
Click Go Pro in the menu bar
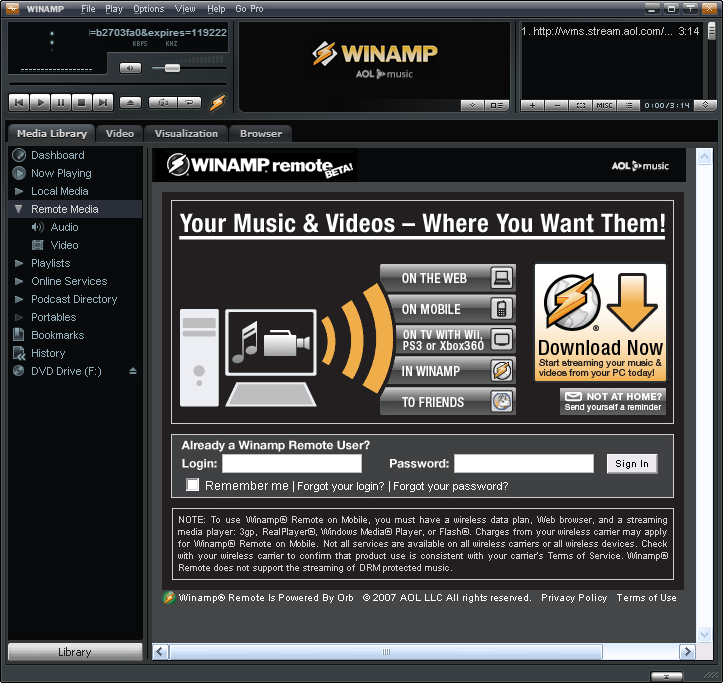[x=249, y=9]
